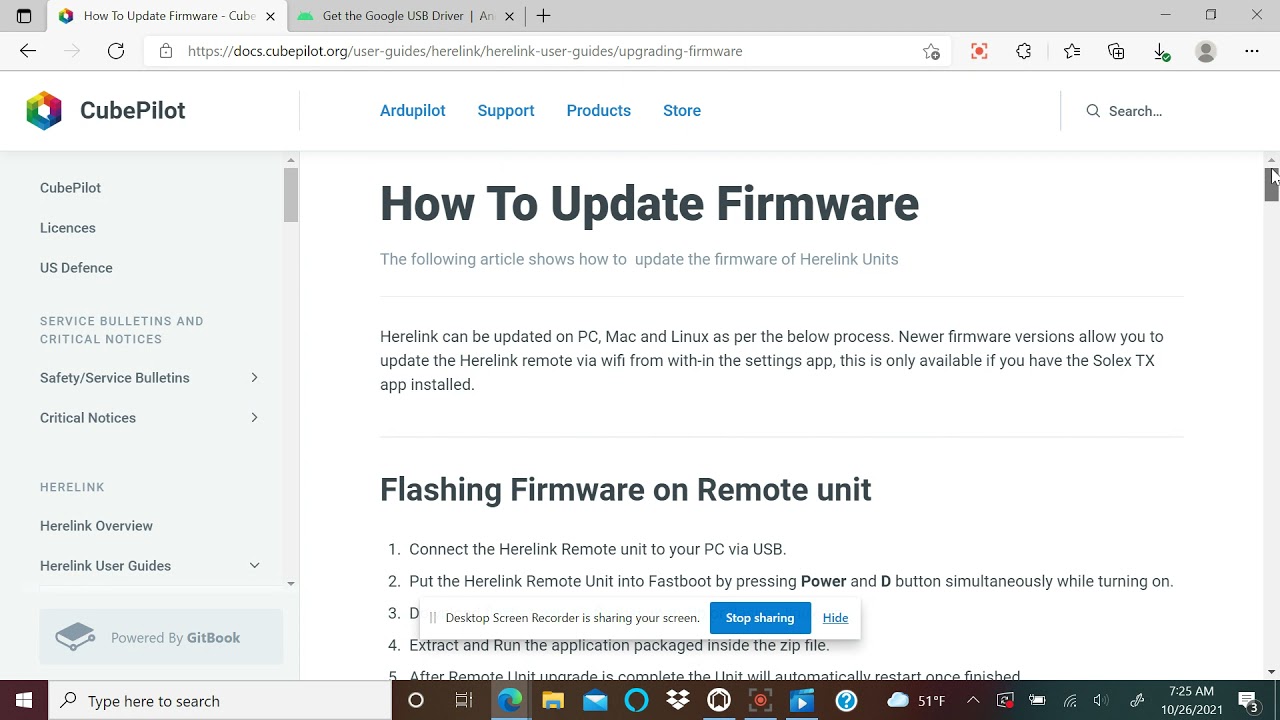The image size is (1280, 720).
Task: View site information lock icon
Action: pyautogui.click(x=166, y=51)
